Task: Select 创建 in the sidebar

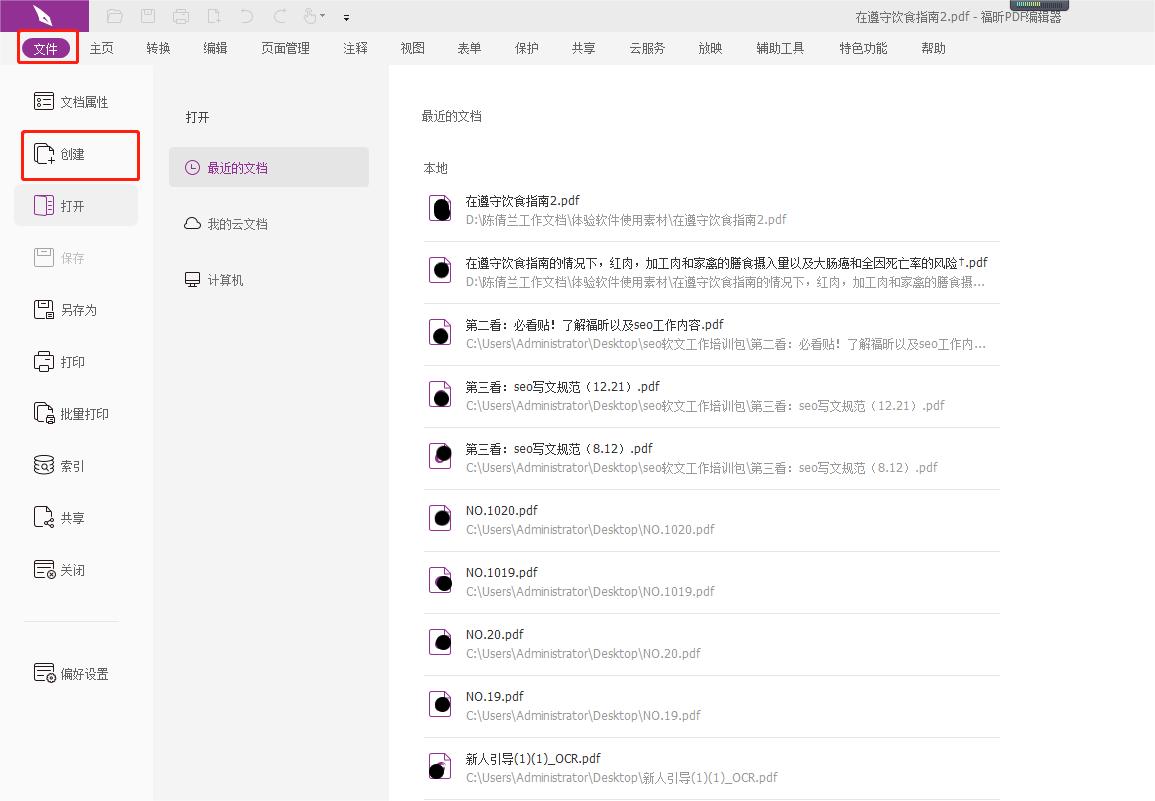Action: [x=71, y=155]
